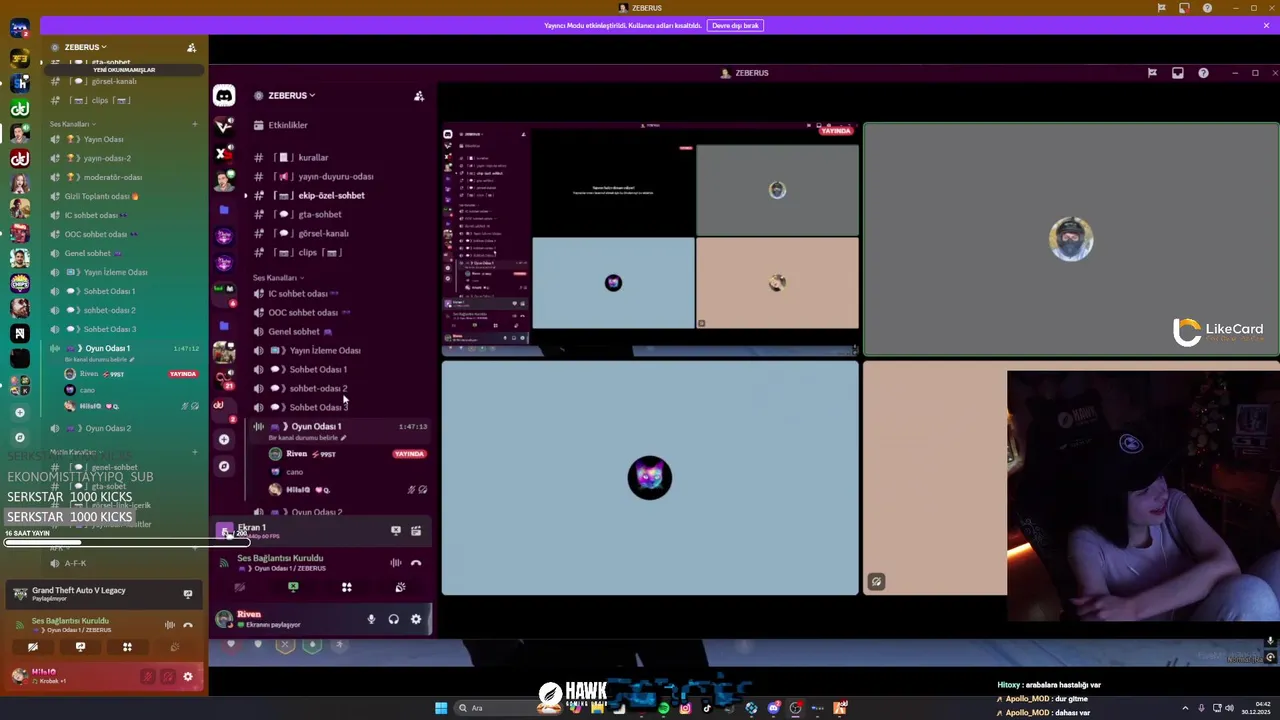Unmute the microphone in HilslQ user panel
This screenshot has width=1280, height=720.
click(x=147, y=677)
